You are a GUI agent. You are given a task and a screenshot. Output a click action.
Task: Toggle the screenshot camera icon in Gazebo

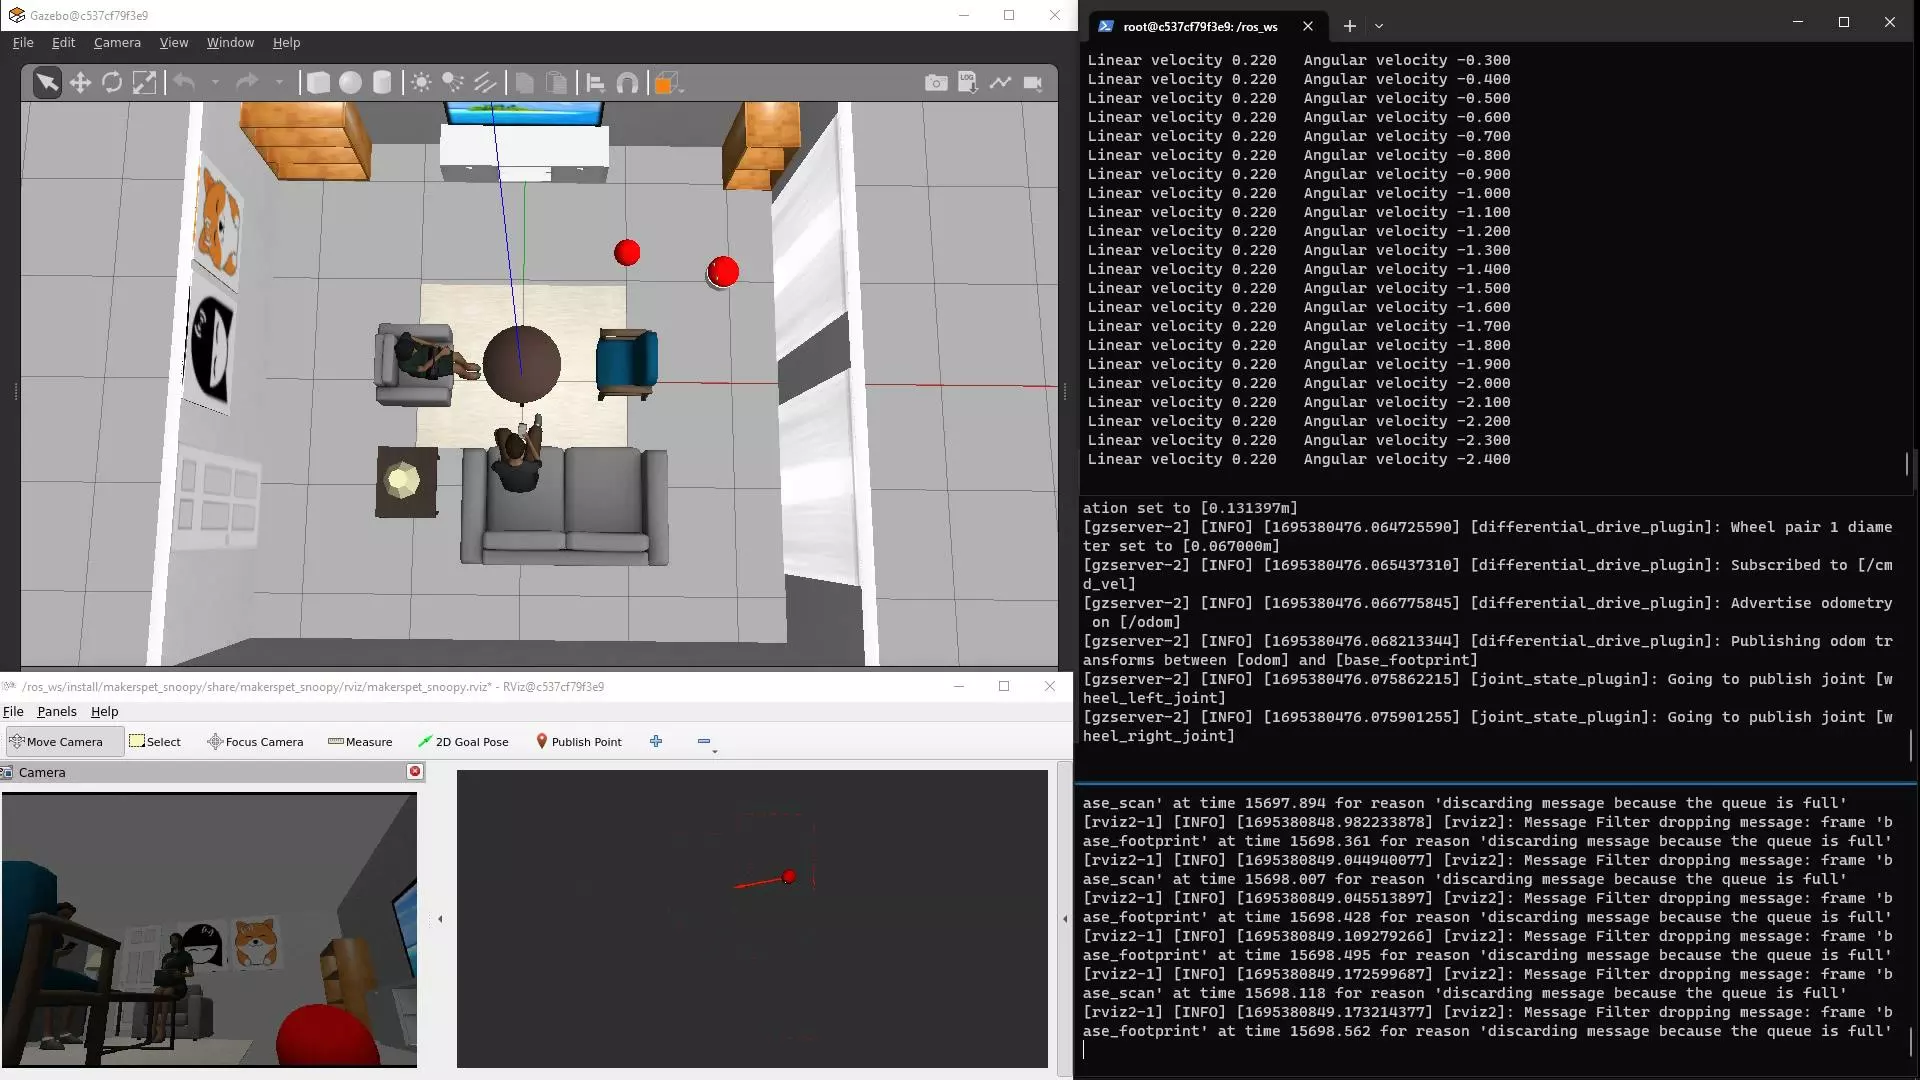point(934,83)
